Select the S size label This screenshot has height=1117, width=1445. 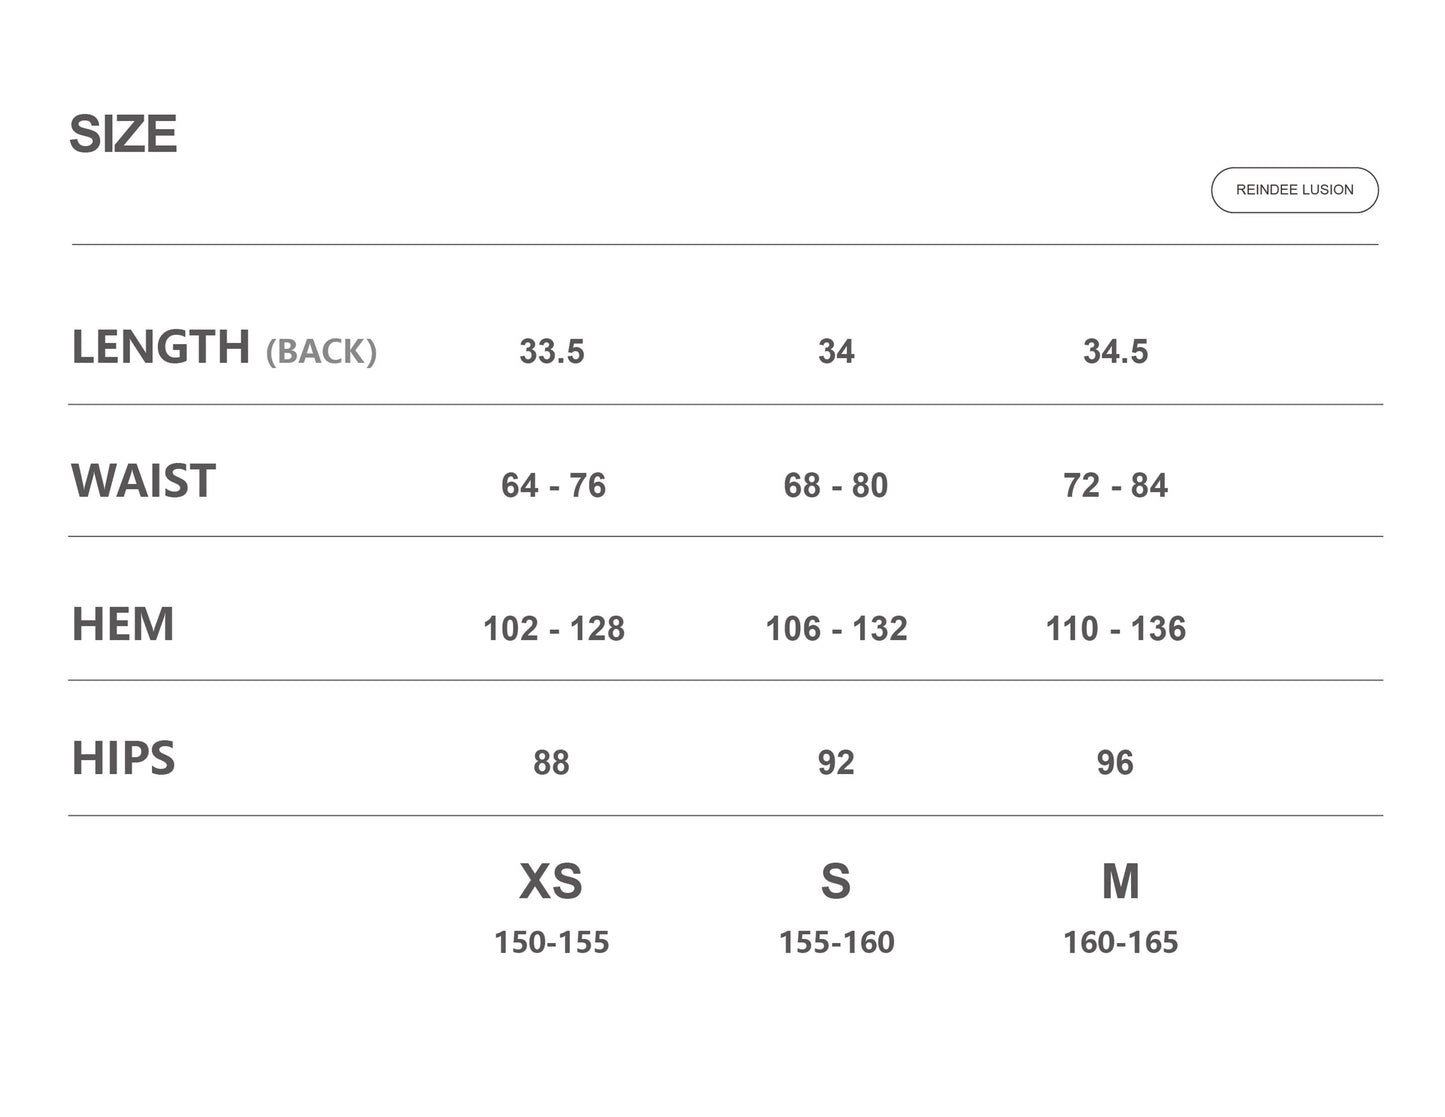pyautogui.click(x=836, y=881)
